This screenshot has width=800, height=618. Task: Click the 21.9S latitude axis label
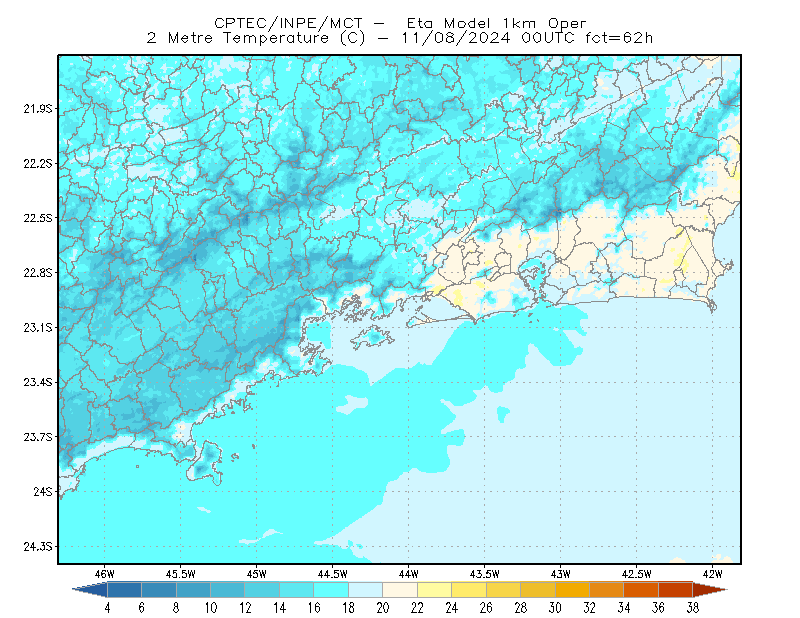pyautogui.click(x=38, y=109)
